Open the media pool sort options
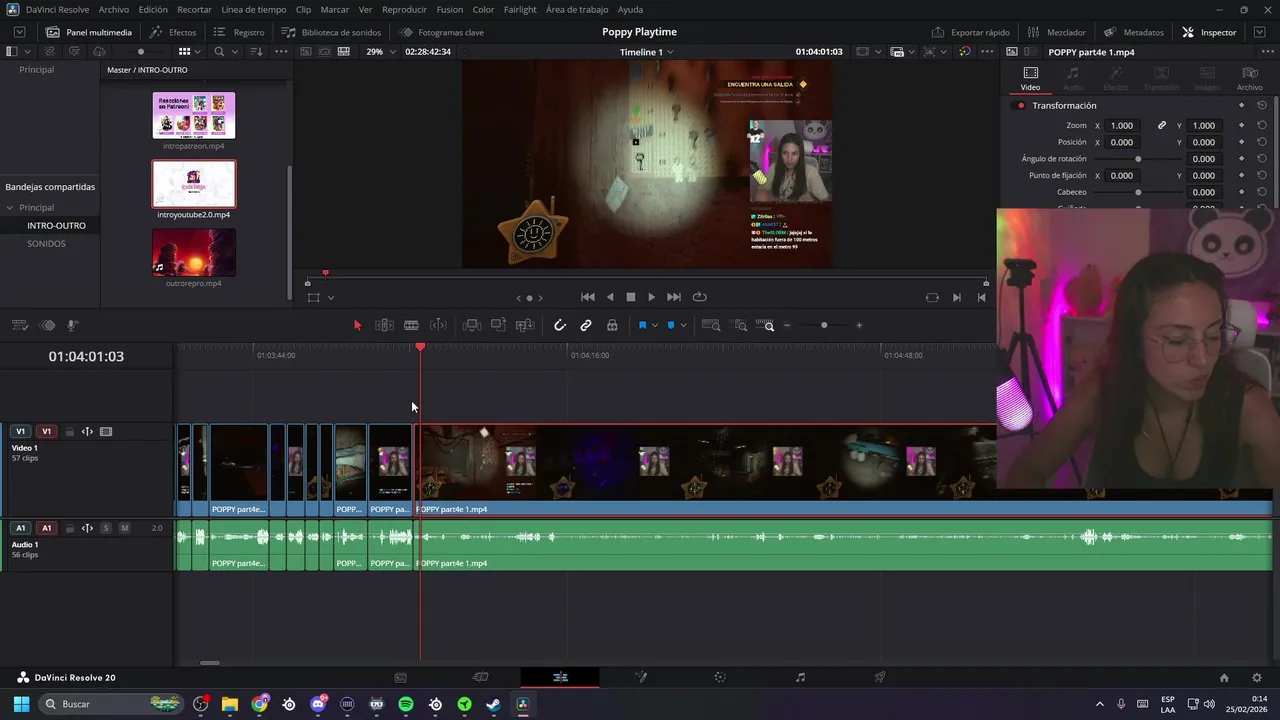Screen dimensions: 1280x720 tap(256, 51)
